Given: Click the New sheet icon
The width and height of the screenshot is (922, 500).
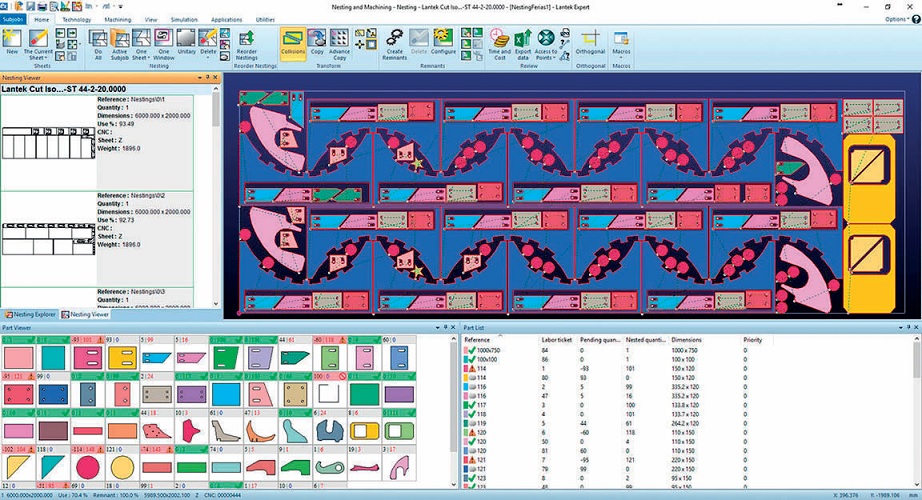Looking at the screenshot, I should [12, 44].
